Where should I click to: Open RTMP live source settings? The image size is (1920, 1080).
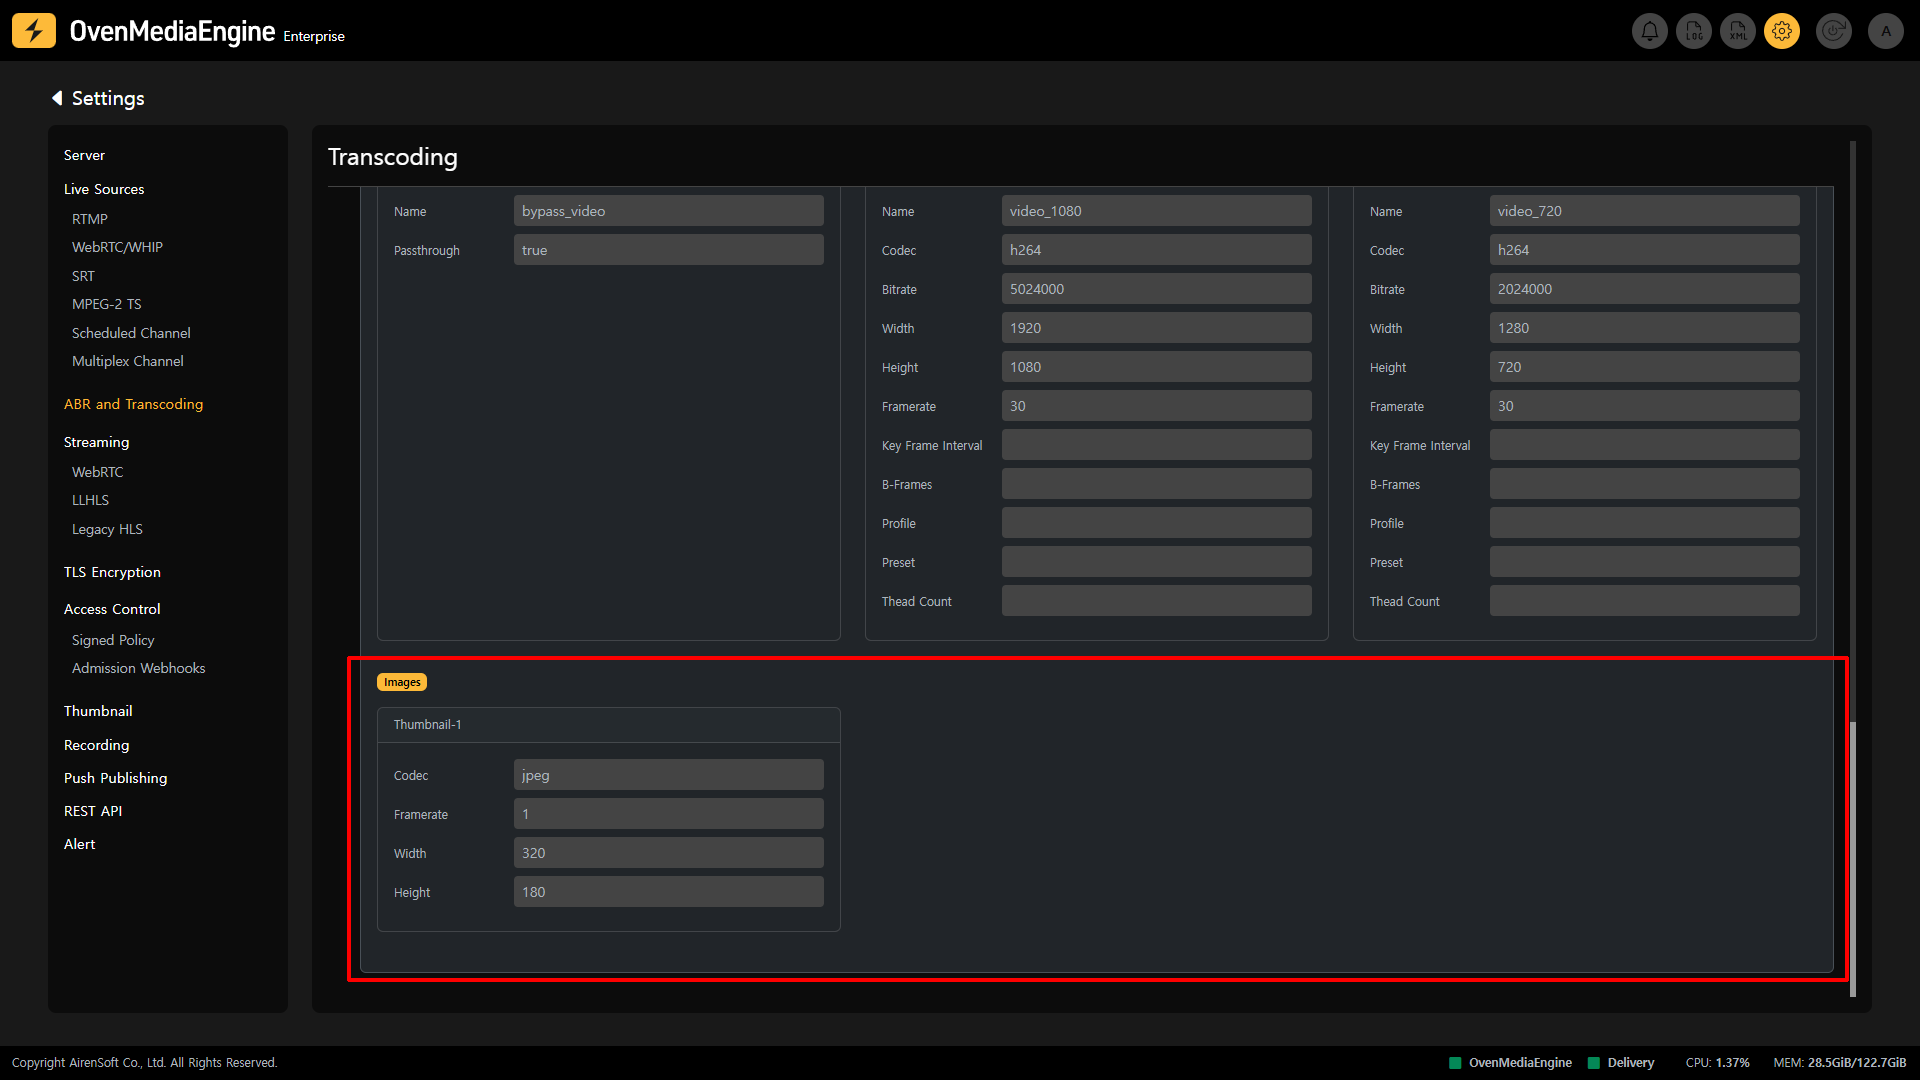[x=90, y=219]
